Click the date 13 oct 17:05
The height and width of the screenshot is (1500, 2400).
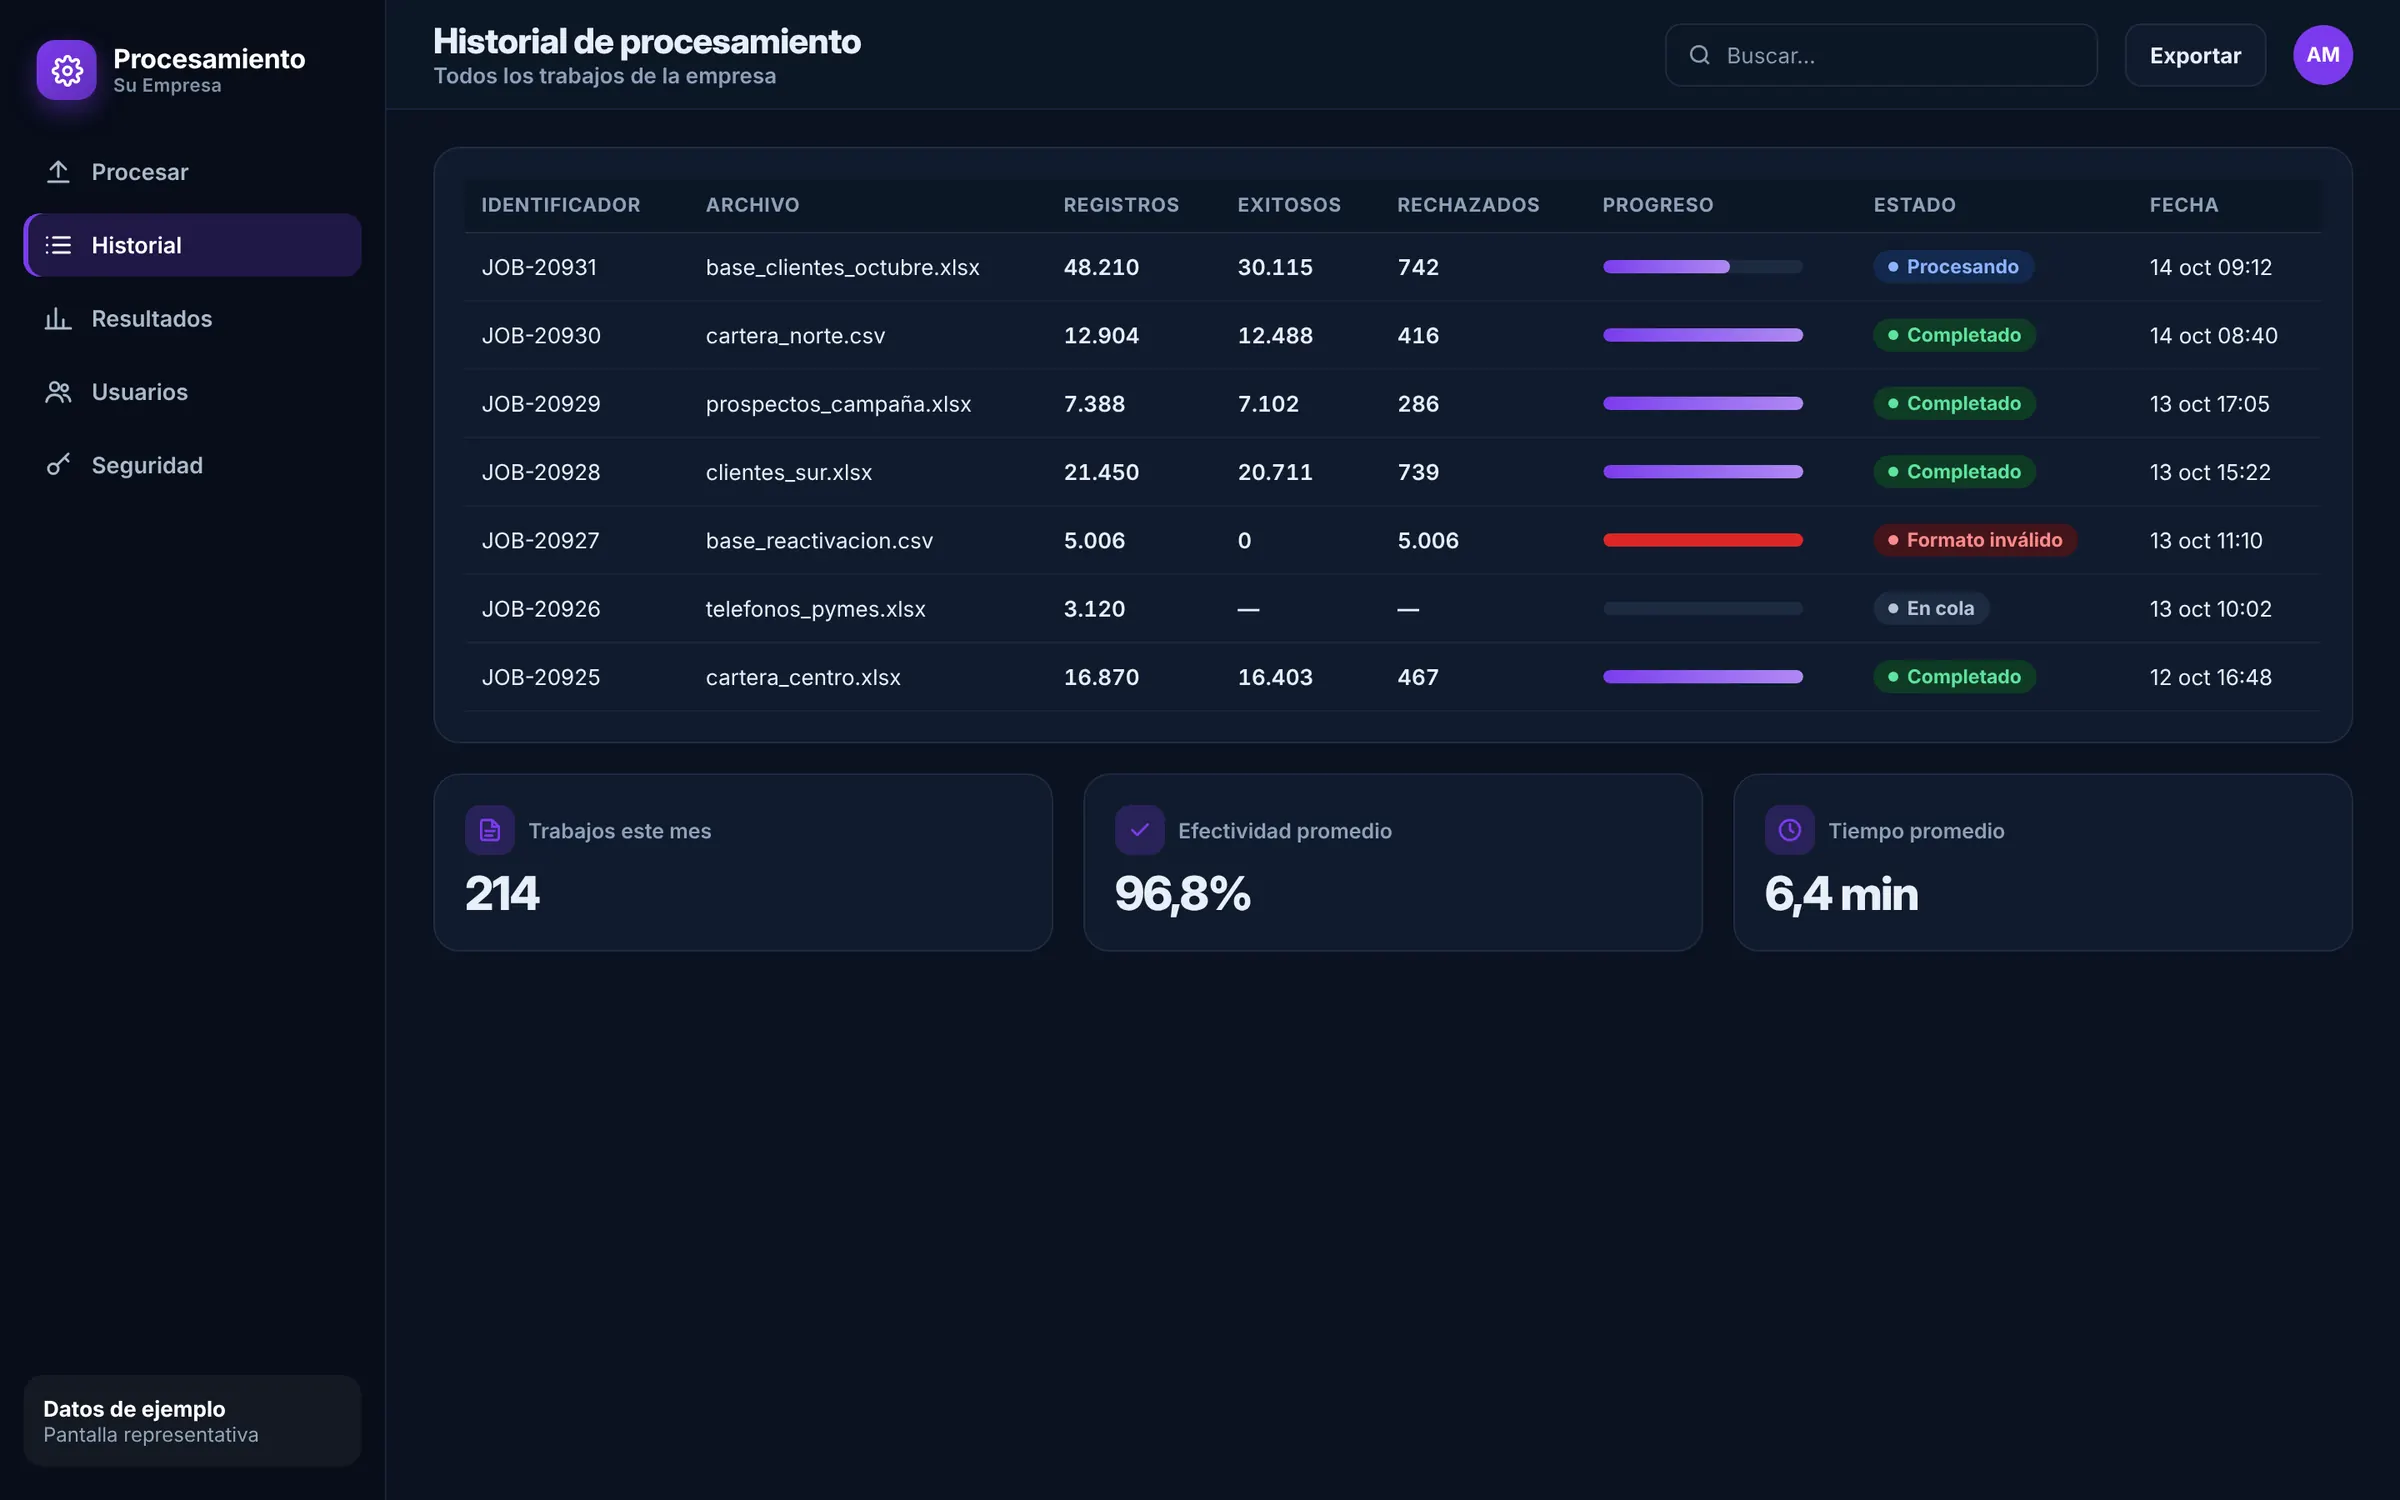pos(2209,404)
